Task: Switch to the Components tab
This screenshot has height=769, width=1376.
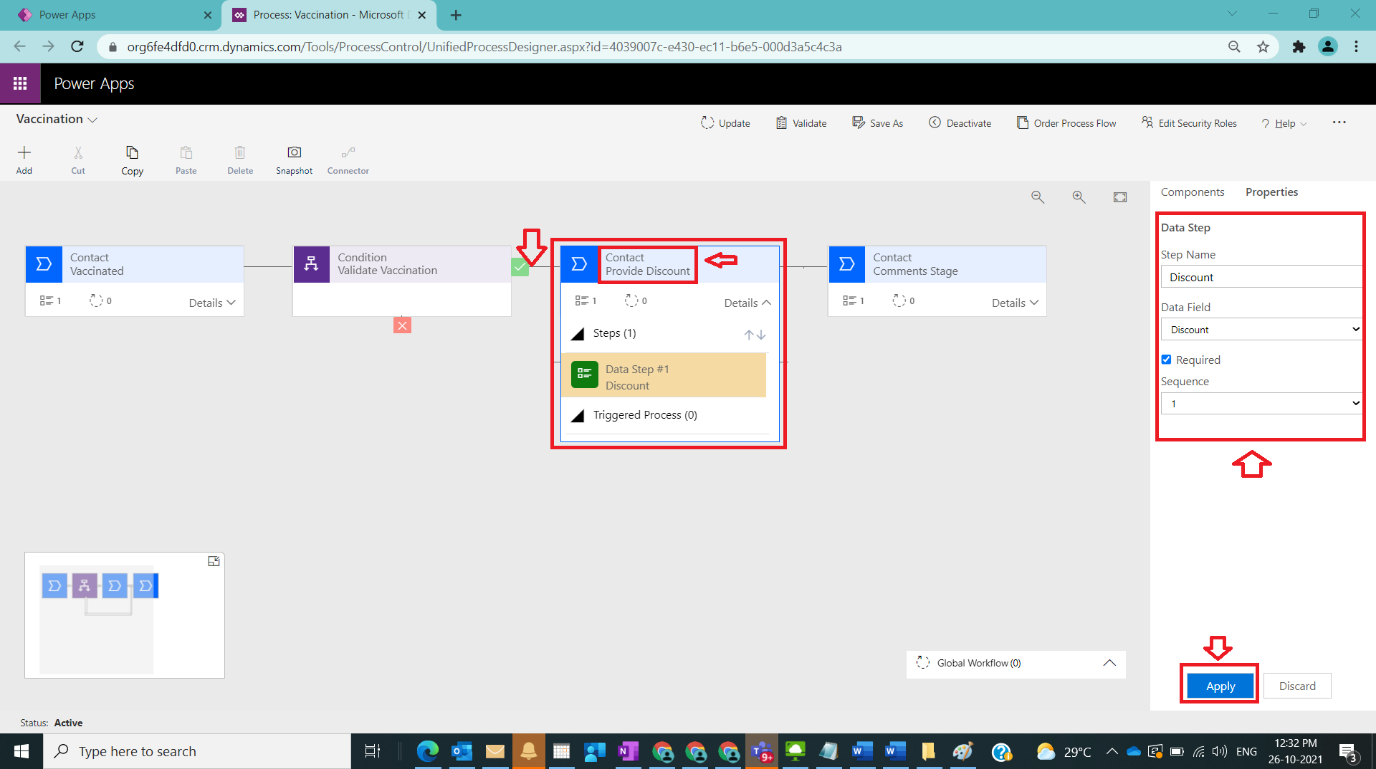Action: pyautogui.click(x=1193, y=191)
